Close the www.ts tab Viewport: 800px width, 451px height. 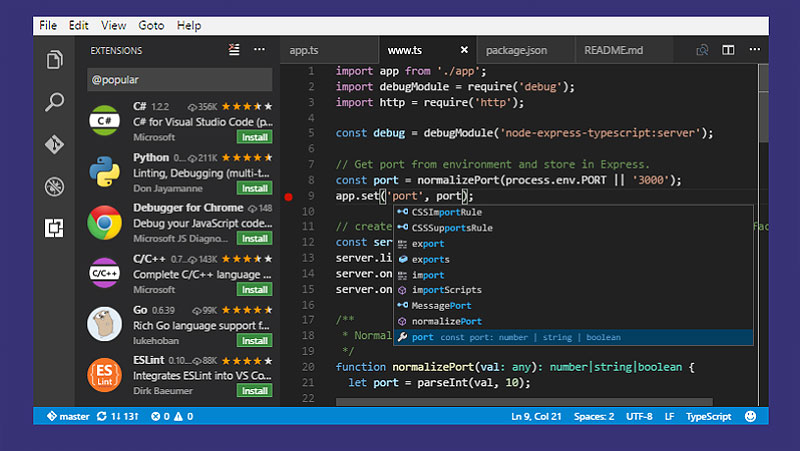pos(464,49)
